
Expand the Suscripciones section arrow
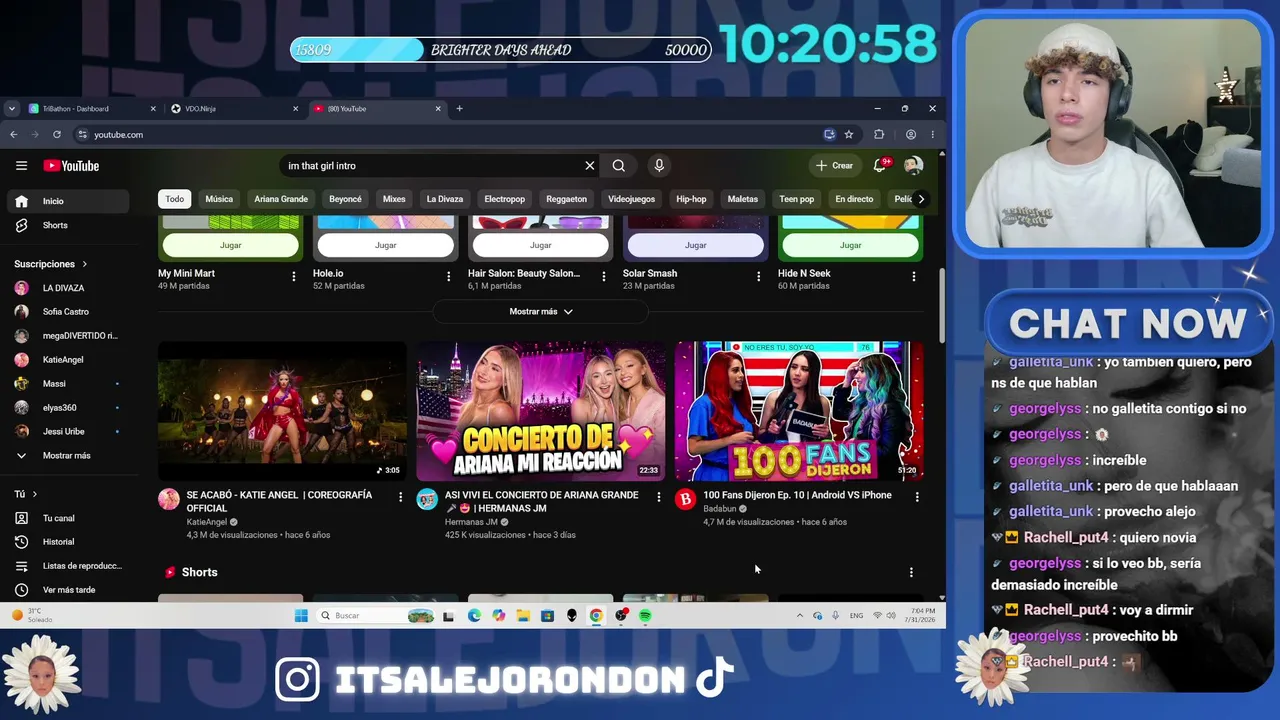(x=84, y=264)
